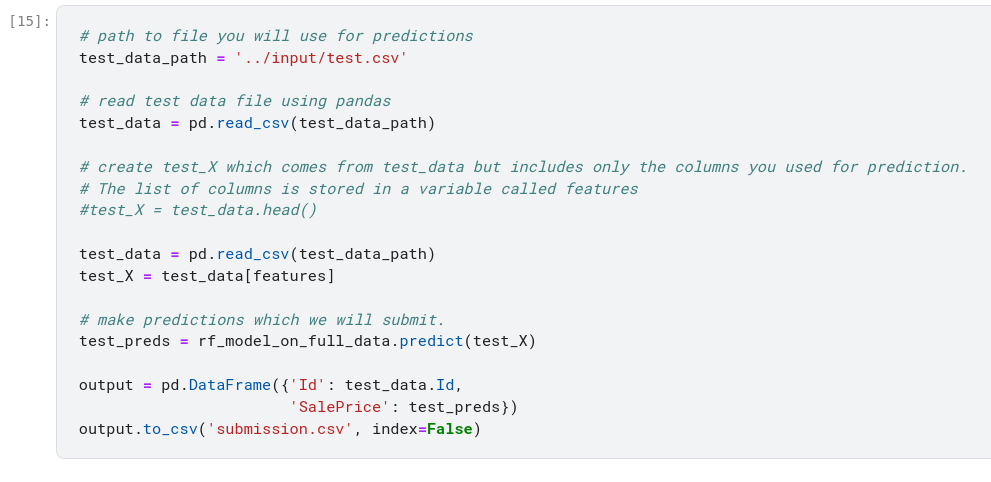991x482 pixels.
Task: Click the False keyword in index argument
Action: (x=449, y=429)
